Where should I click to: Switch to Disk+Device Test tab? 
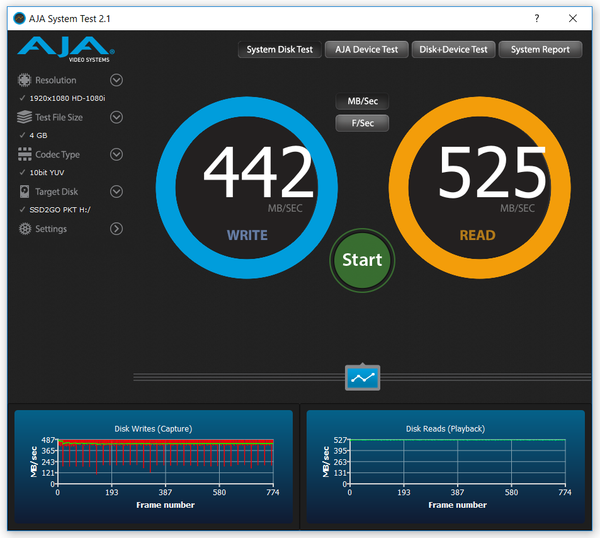point(453,49)
